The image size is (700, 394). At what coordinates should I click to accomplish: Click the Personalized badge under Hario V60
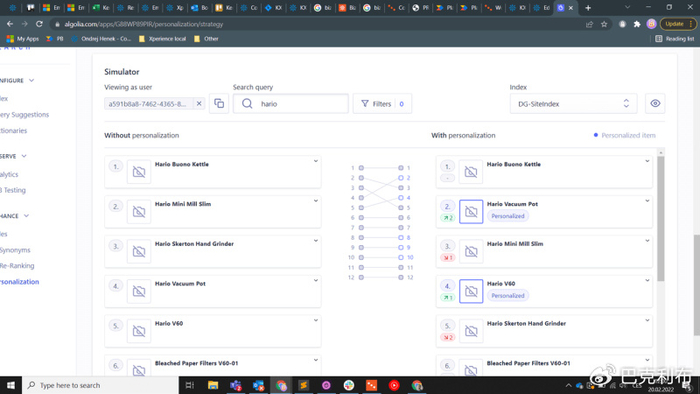(x=508, y=295)
